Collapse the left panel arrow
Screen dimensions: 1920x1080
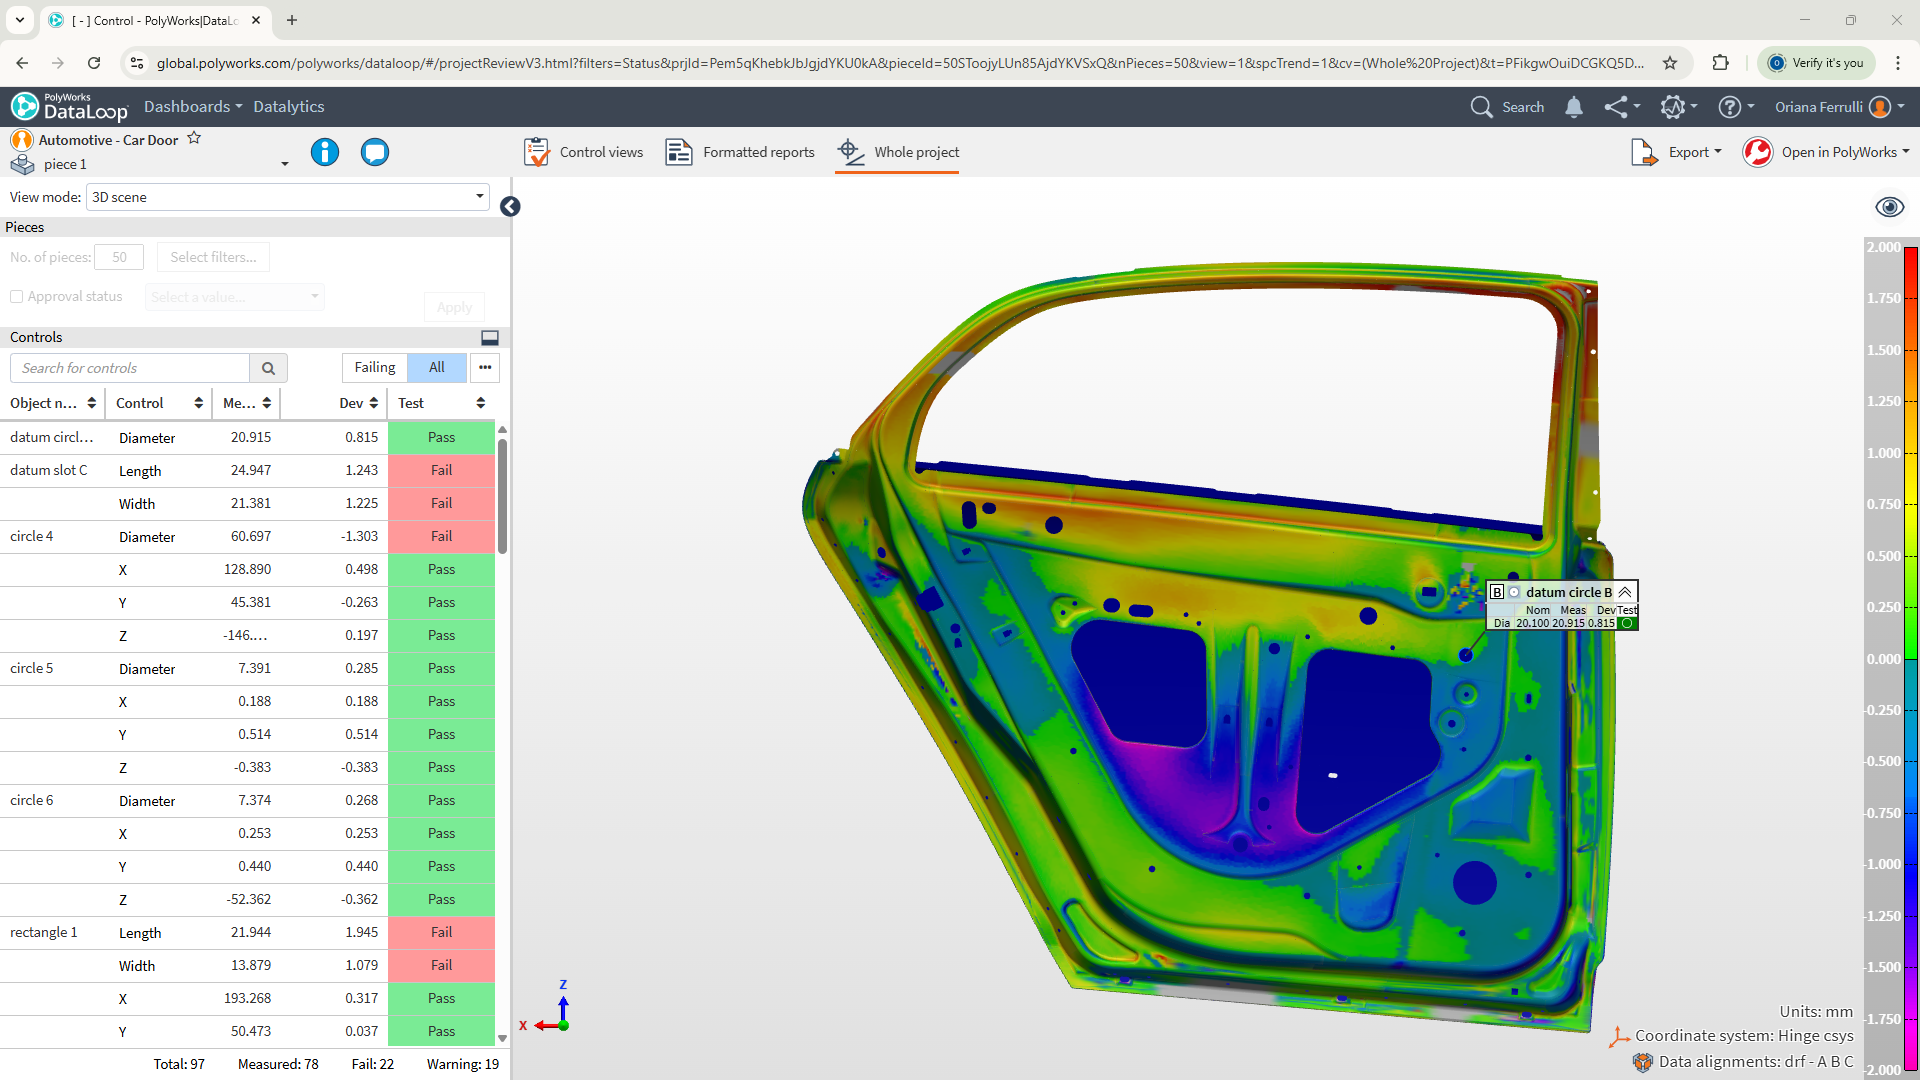coord(510,206)
